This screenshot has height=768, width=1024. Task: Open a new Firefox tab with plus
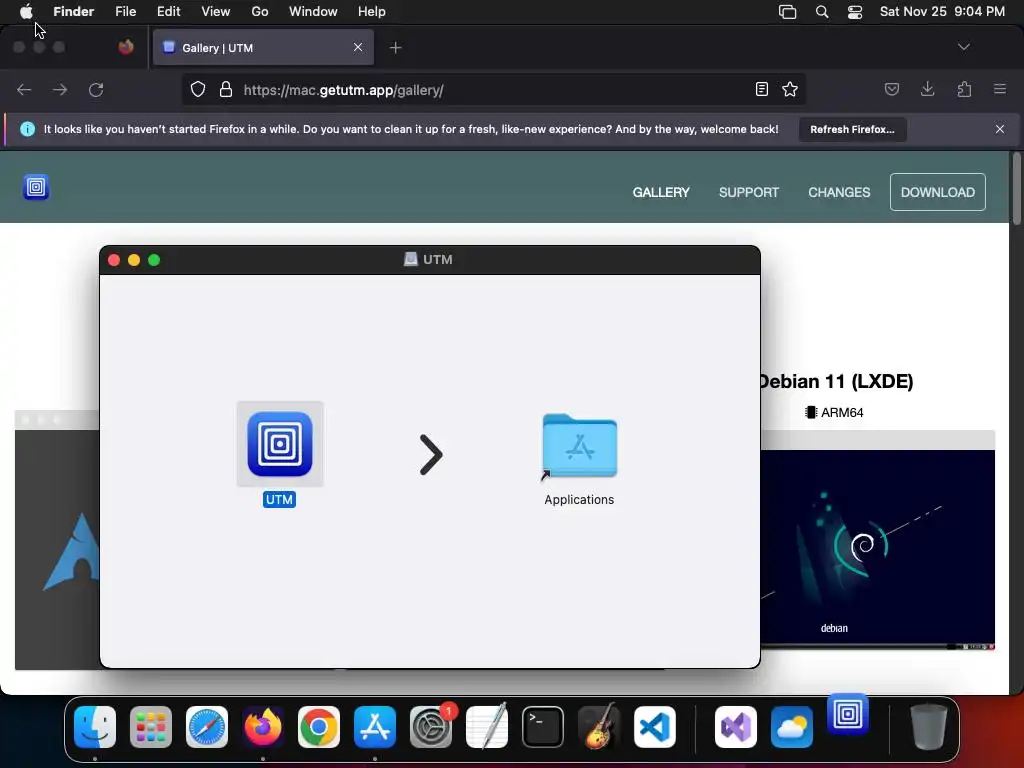pos(395,48)
